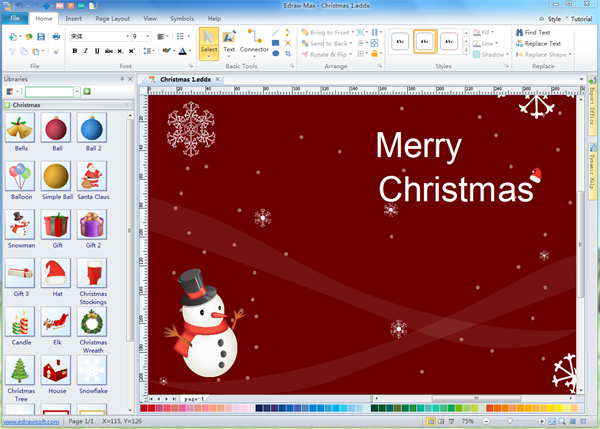600x429 pixels.
Task: Select the Gift 3 shape
Action: click(x=20, y=273)
